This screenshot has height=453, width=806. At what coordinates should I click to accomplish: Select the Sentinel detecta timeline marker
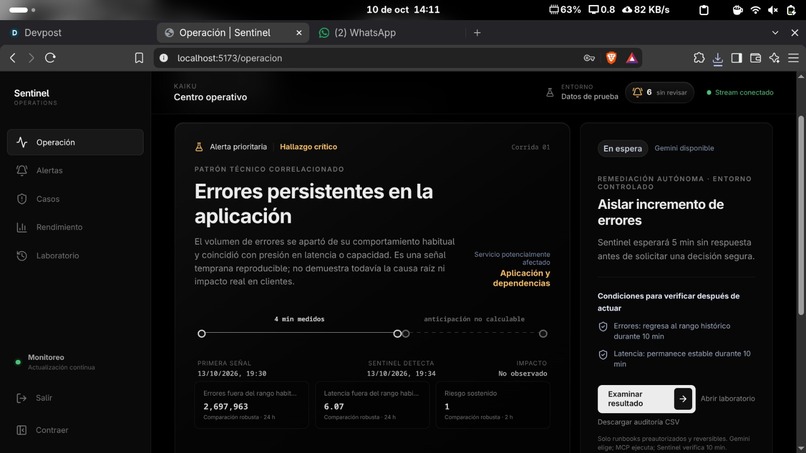397,334
